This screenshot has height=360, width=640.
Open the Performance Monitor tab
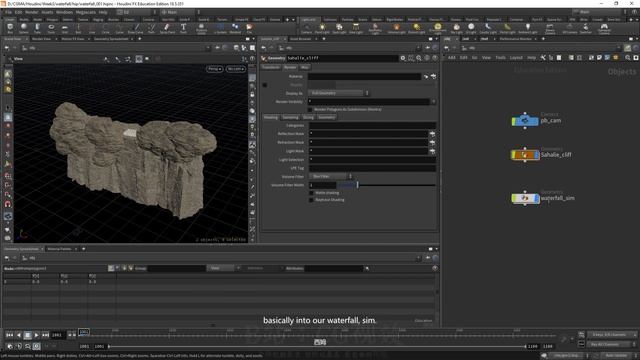(x=515, y=39)
